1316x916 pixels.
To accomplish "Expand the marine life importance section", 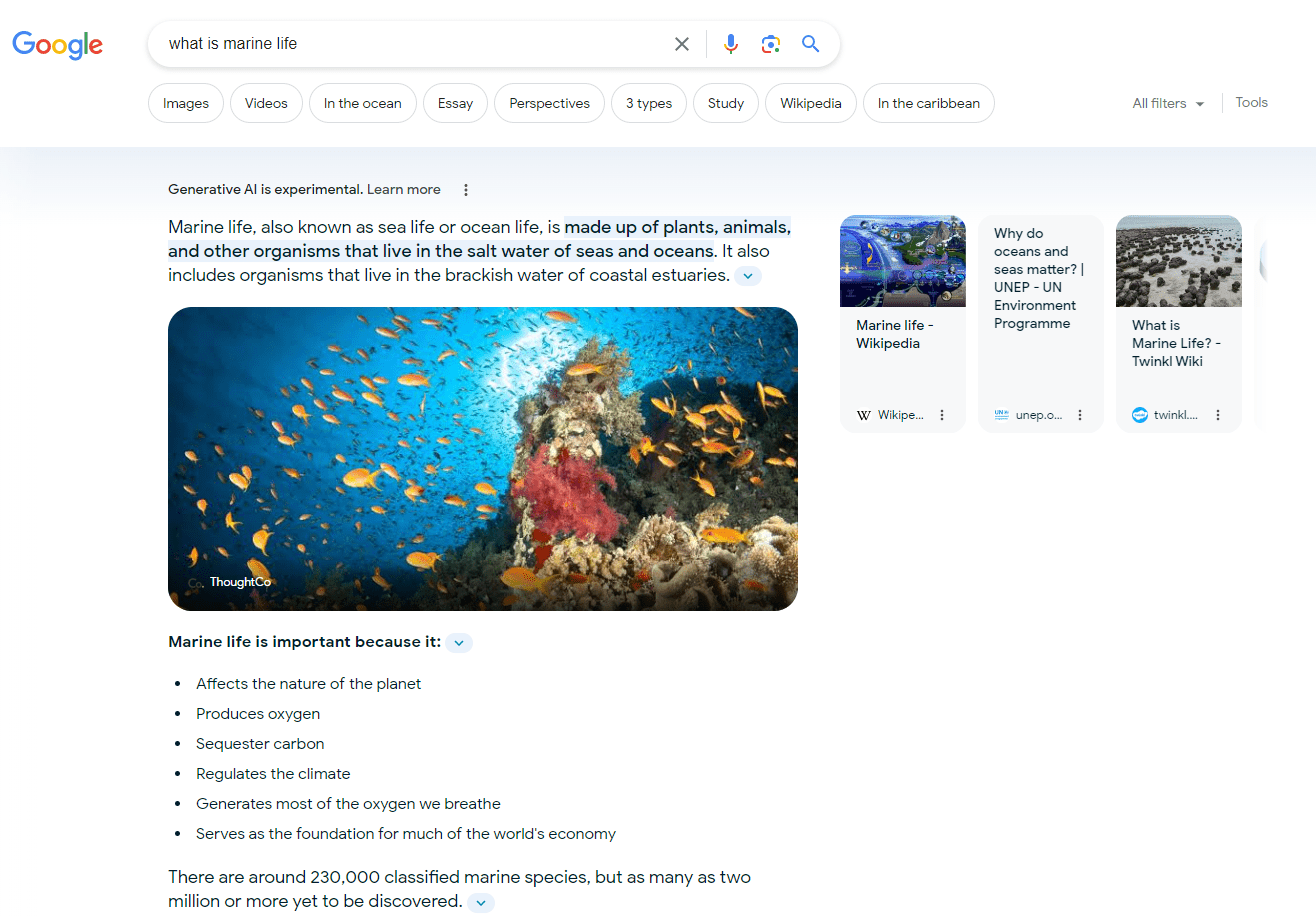I will point(459,642).
